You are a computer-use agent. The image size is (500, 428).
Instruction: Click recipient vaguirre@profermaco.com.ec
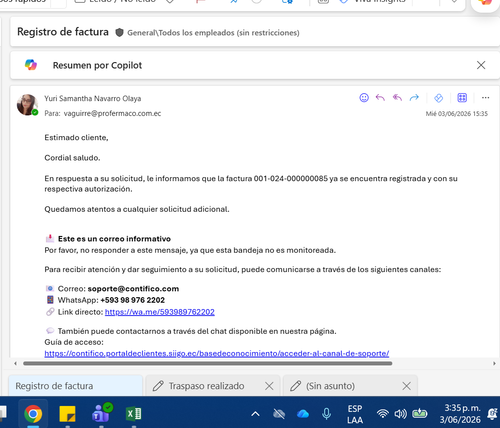click(112, 113)
